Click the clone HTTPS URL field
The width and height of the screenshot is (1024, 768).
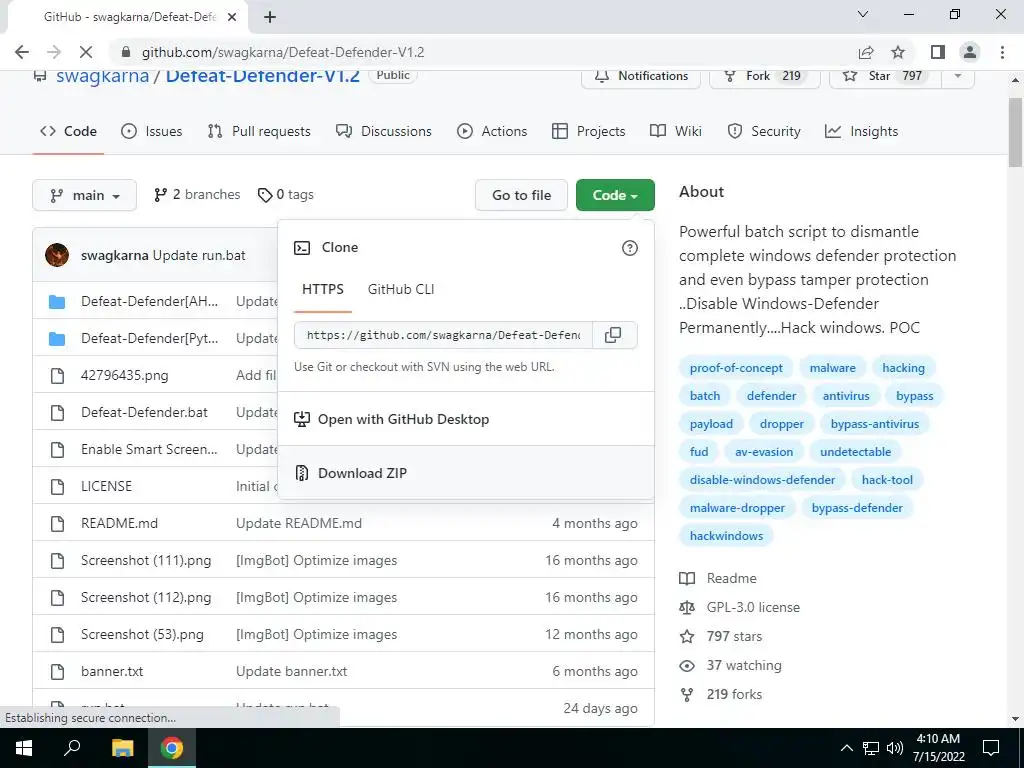click(443, 335)
